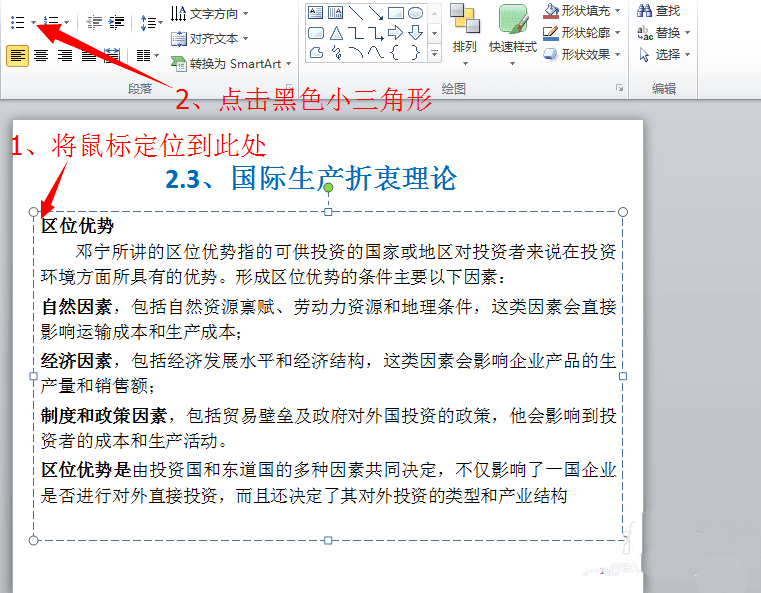Select the rectangle shape

click(396, 12)
